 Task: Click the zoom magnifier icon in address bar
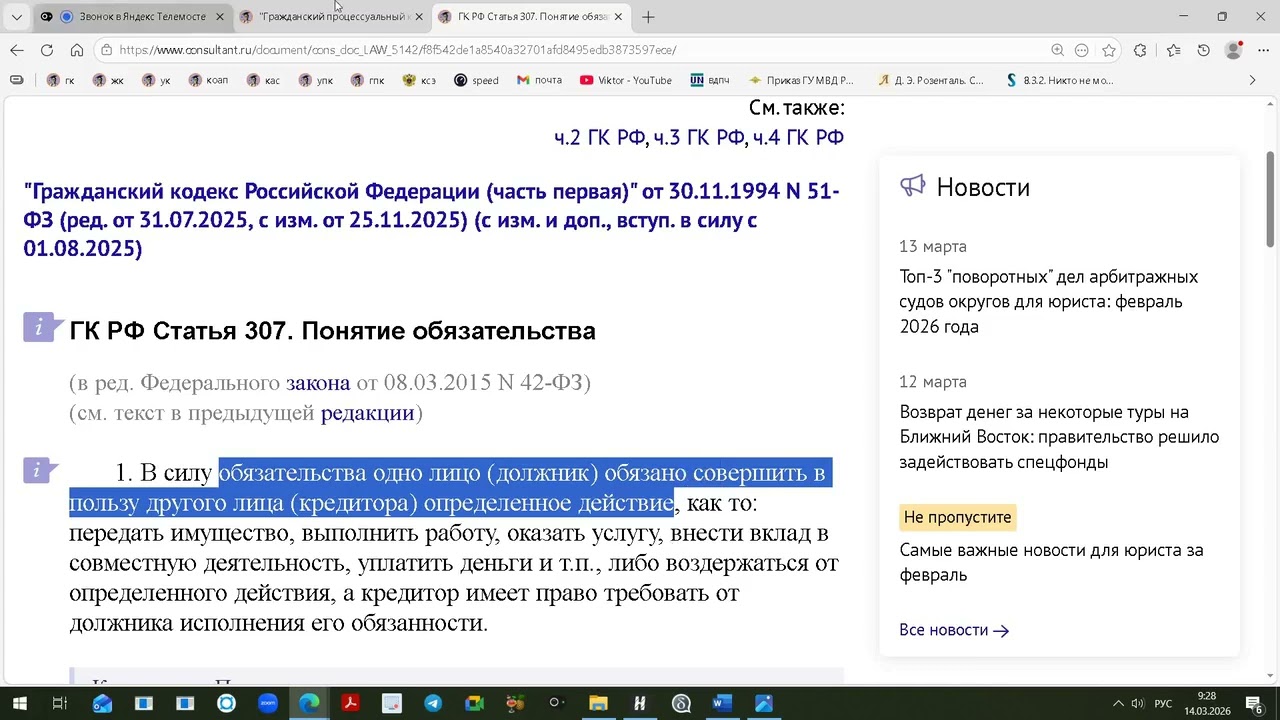(1057, 50)
